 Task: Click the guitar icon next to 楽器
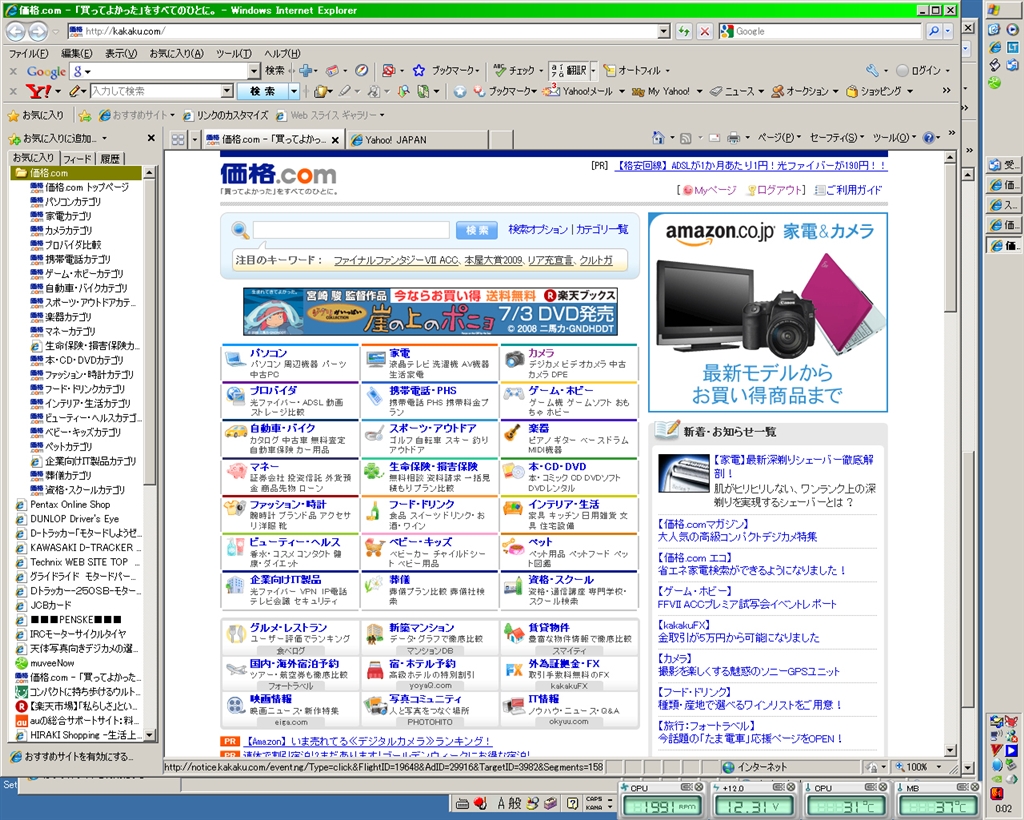coord(514,432)
